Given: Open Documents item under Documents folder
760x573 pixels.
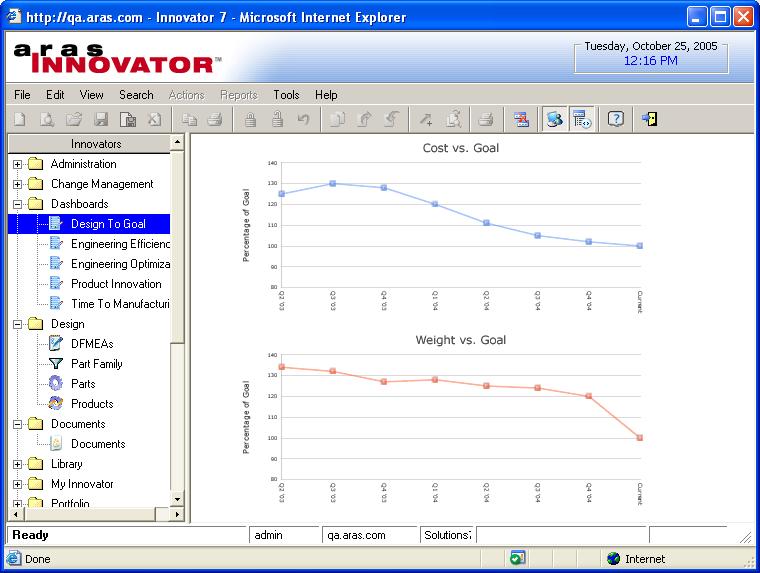Looking at the screenshot, I should pyautogui.click(x=98, y=444).
